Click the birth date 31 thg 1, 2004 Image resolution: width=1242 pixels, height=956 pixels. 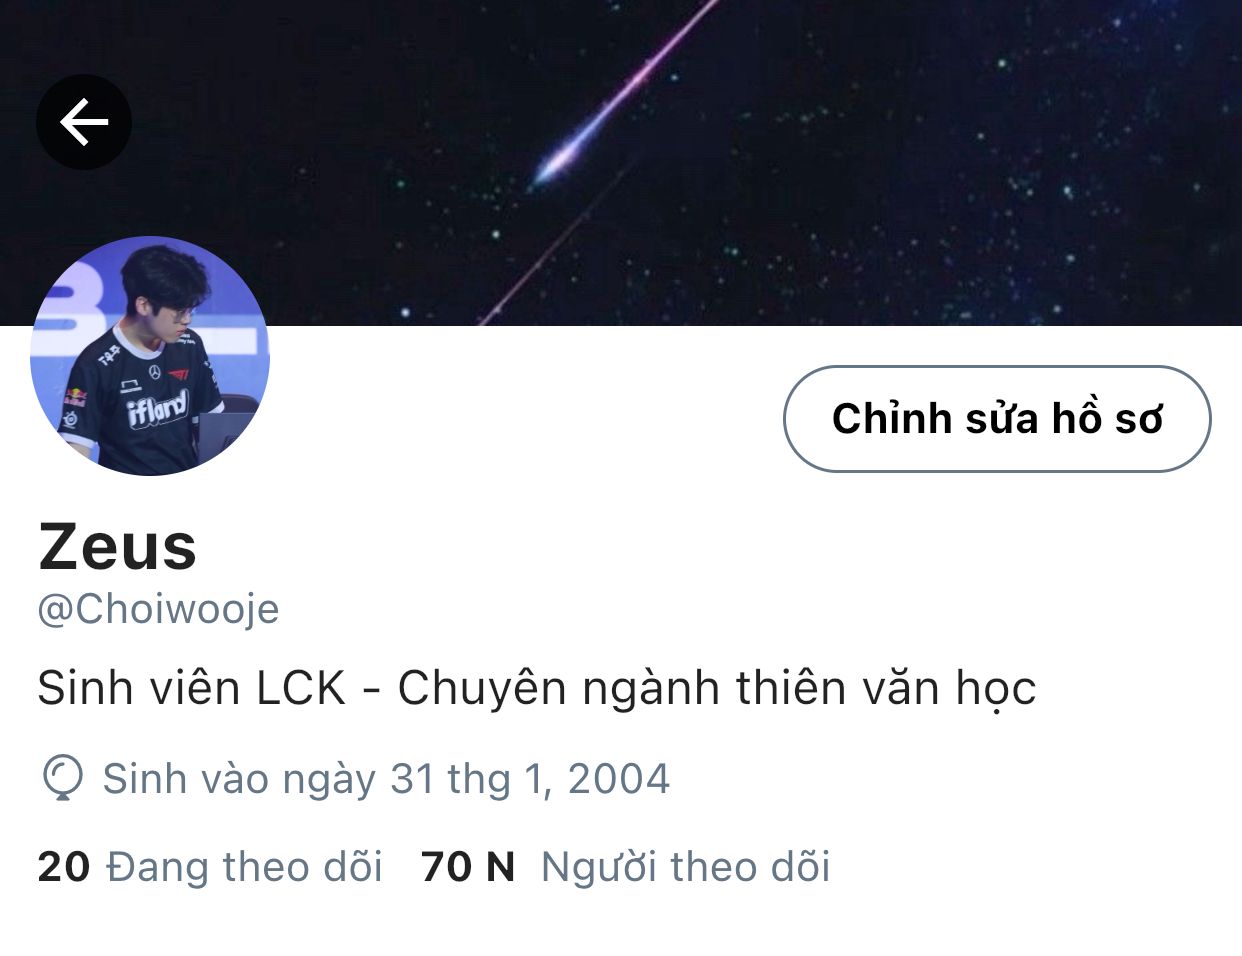tap(529, 779)
